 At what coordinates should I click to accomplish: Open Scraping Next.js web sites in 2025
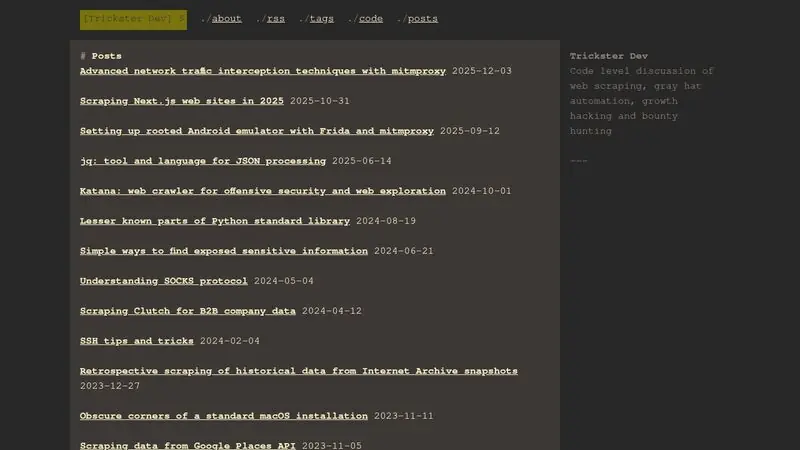coord(182,101)
